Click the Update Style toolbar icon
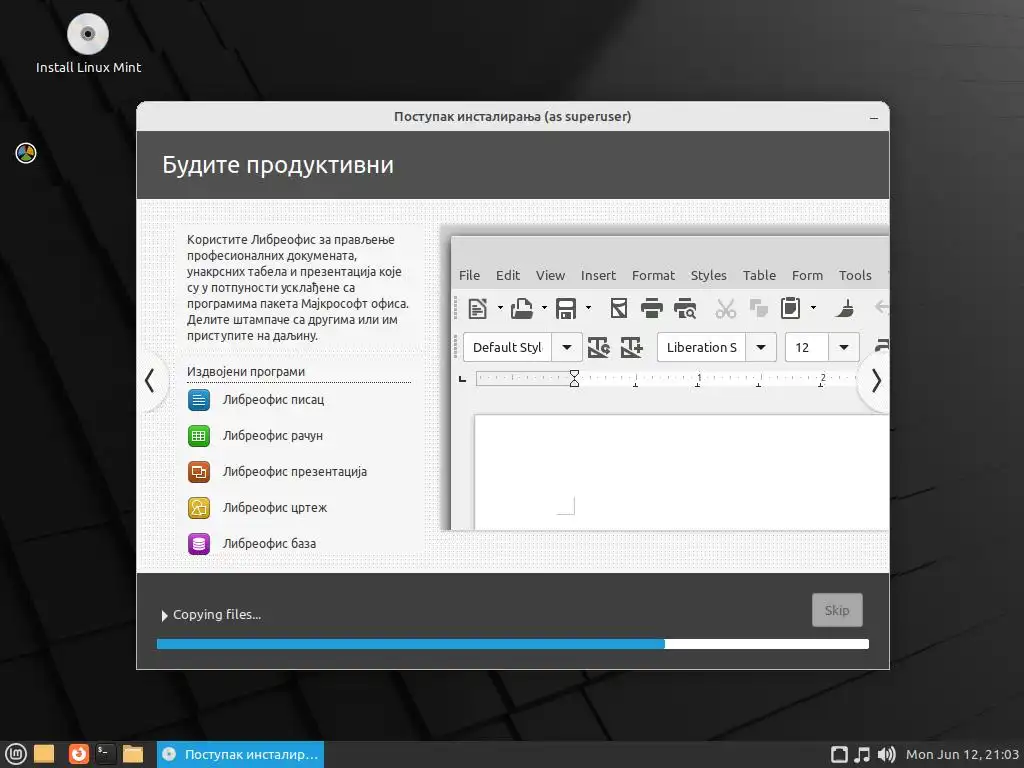 pos(598,347)
